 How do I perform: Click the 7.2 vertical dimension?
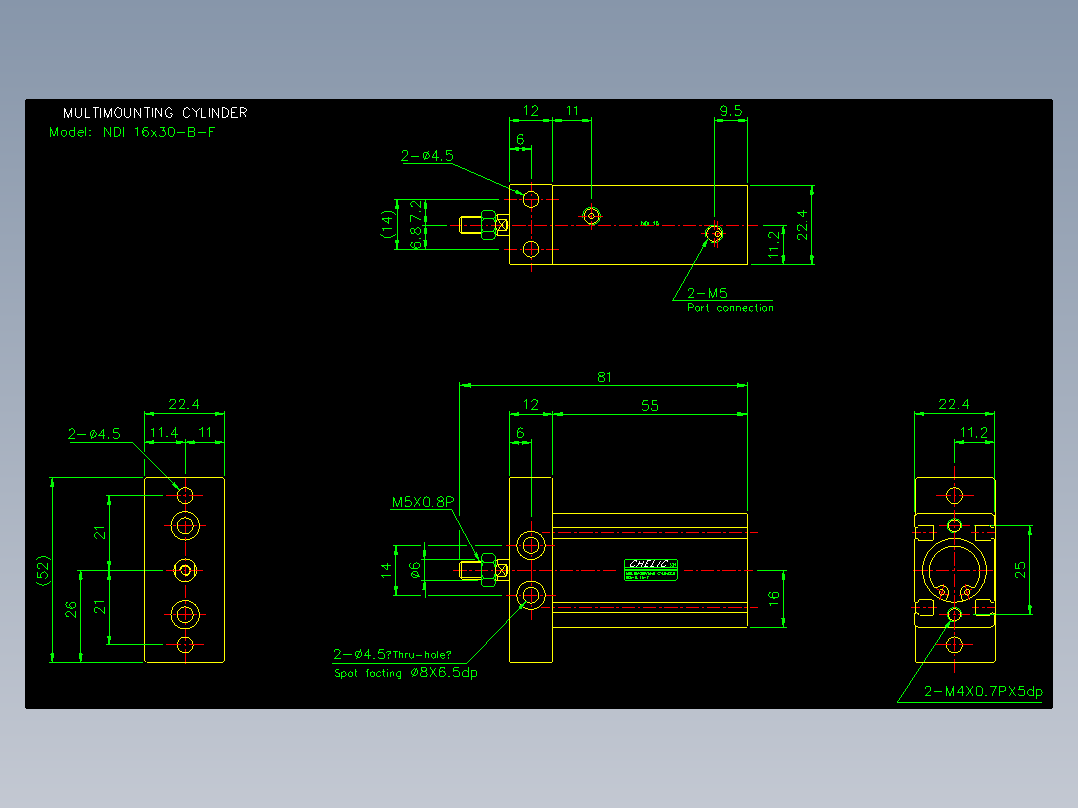point(415,210)
